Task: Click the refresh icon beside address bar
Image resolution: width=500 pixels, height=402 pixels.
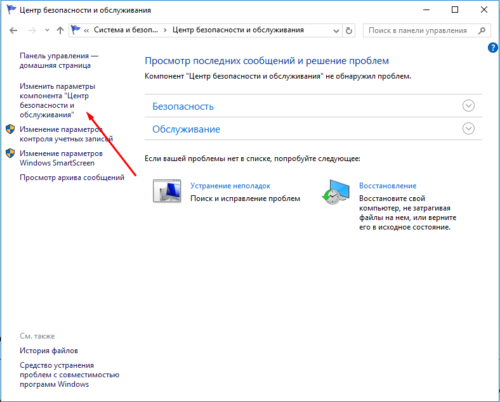Action: [349, 31]
